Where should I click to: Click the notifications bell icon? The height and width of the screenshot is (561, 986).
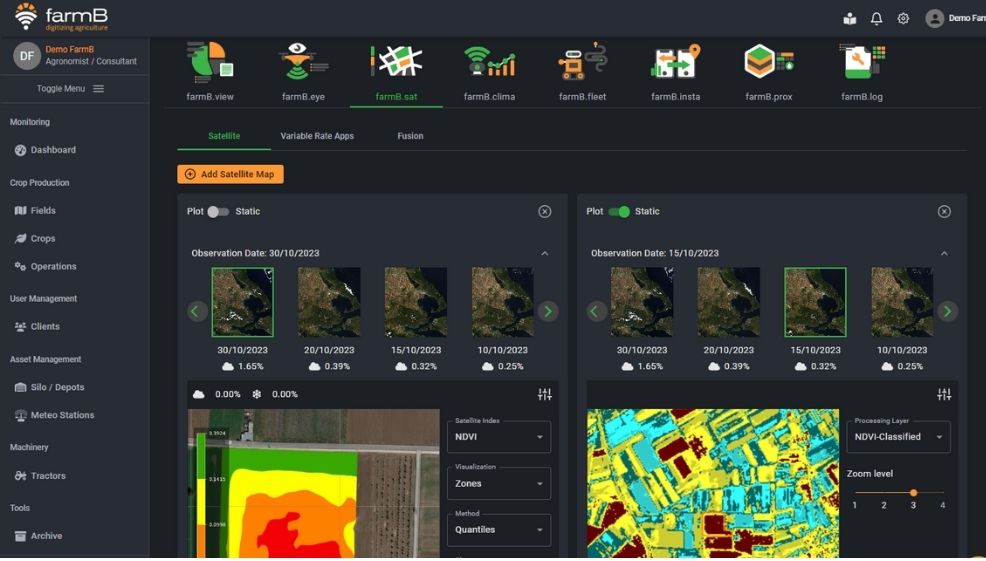pos(876,18)
